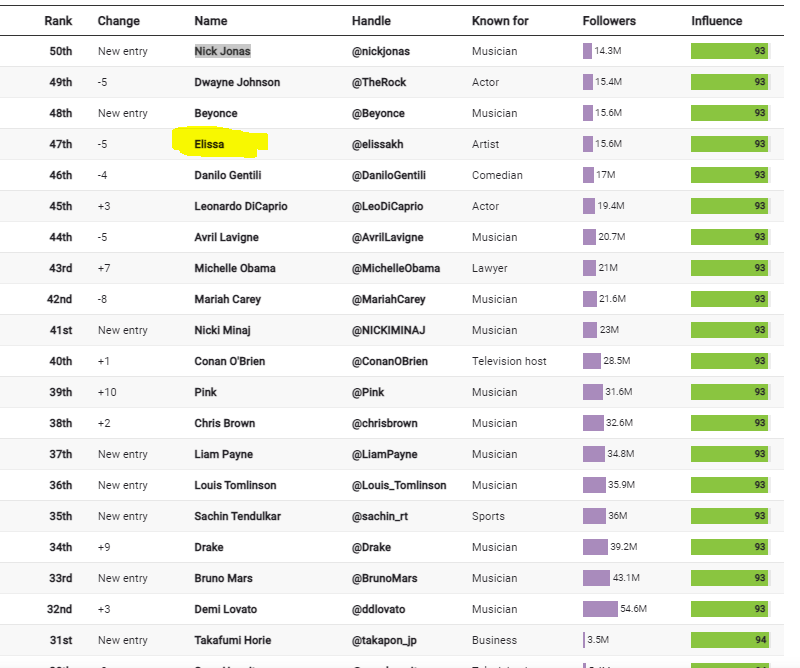Viewport: 800px width, 668px height.
Task: Click the name Bruno Mars
Action: tap(223, 578)
